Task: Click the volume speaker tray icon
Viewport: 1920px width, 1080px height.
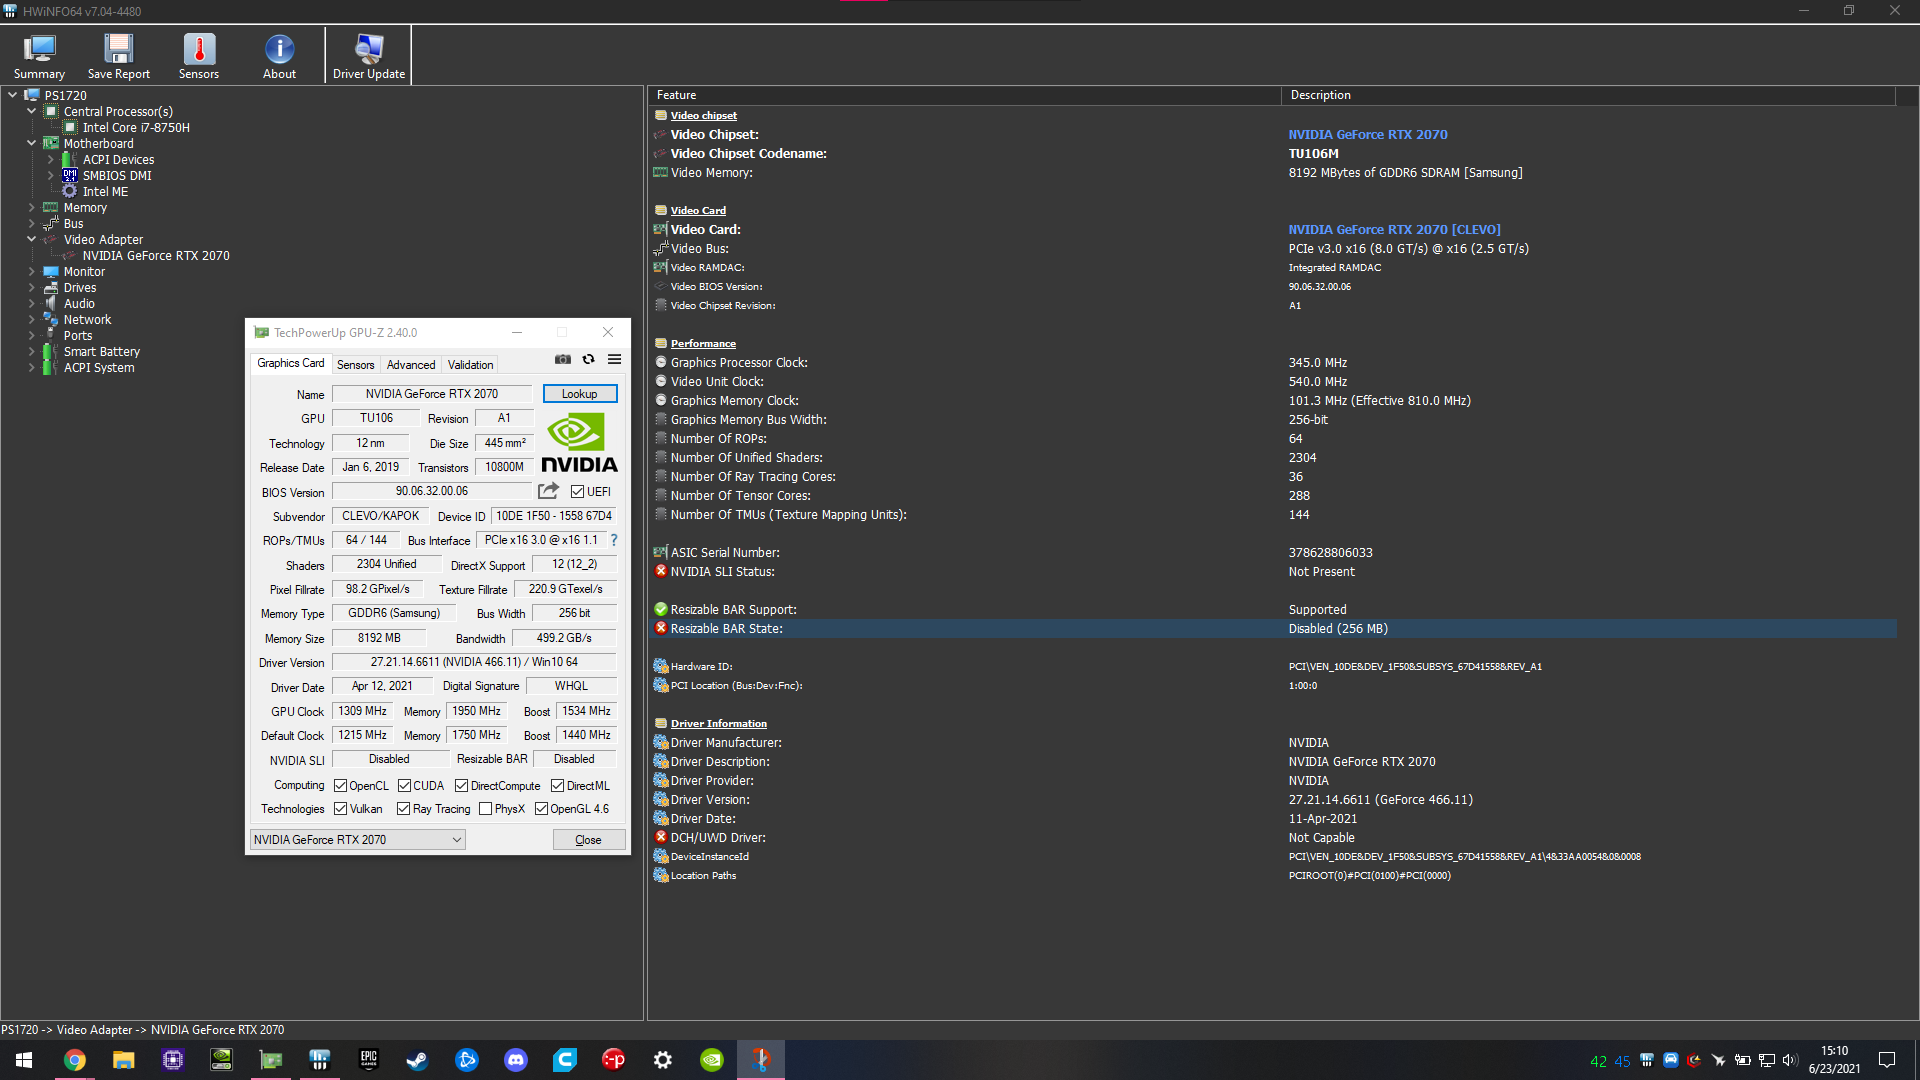Action: 1789,1060
